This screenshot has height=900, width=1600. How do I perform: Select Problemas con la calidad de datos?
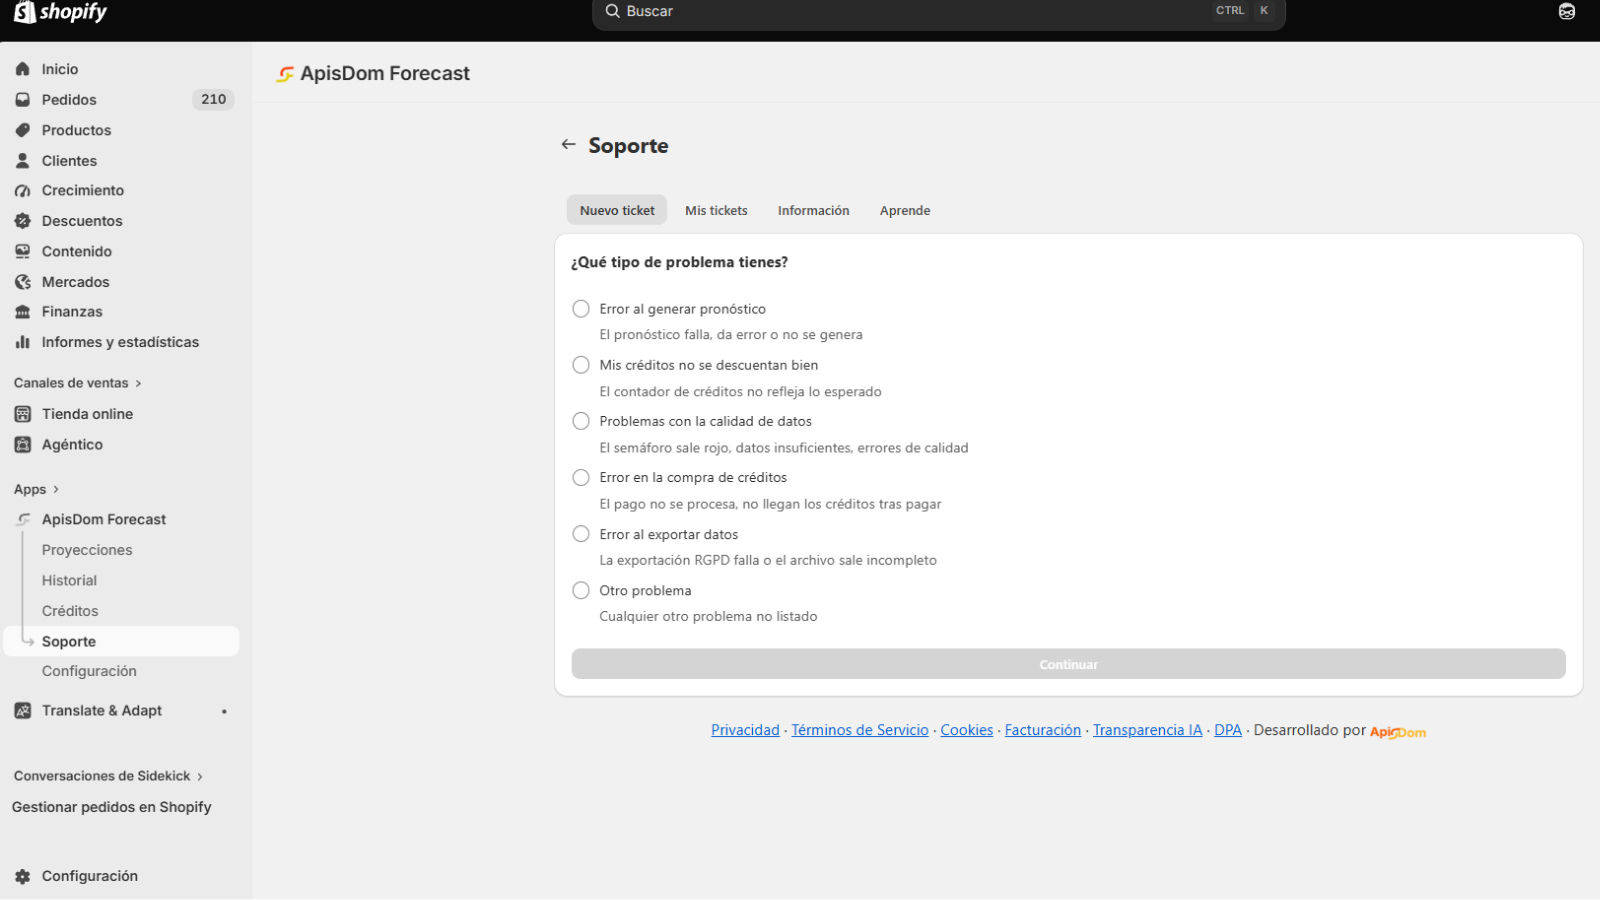(x=581, y=421)
